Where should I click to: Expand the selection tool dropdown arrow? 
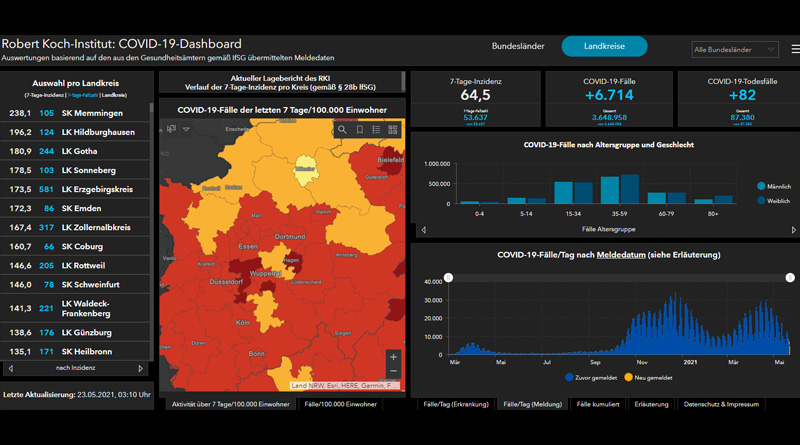click(186, 129)
